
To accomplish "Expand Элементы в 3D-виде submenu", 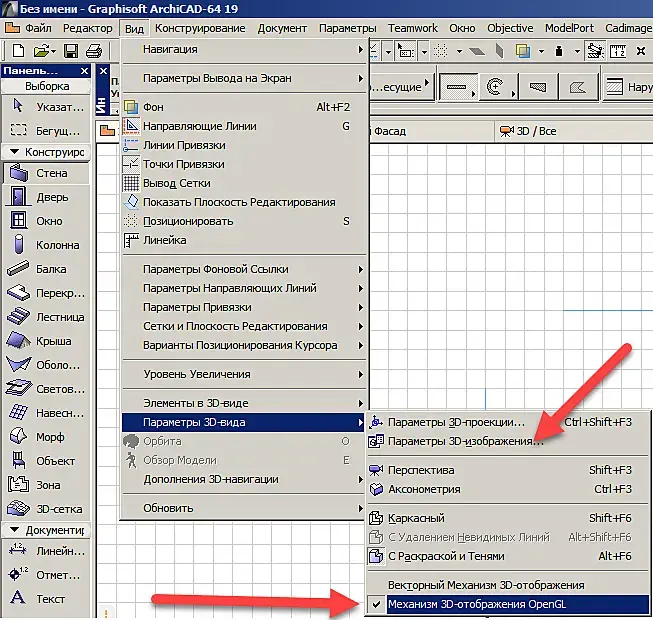I will pos(244,403).
